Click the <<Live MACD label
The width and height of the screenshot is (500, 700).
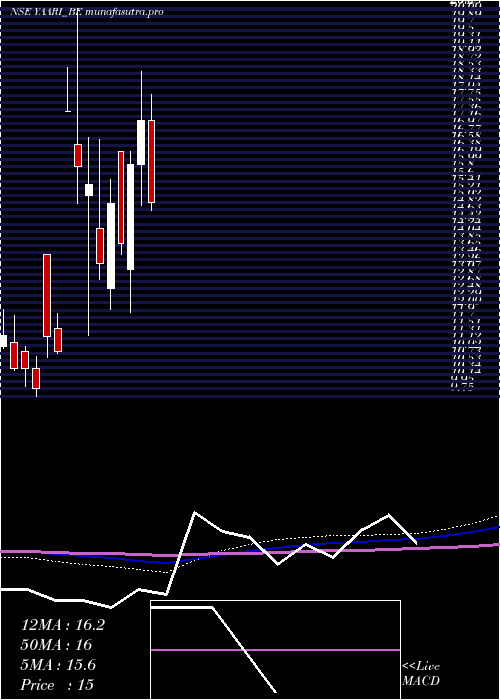click(421, 674)
